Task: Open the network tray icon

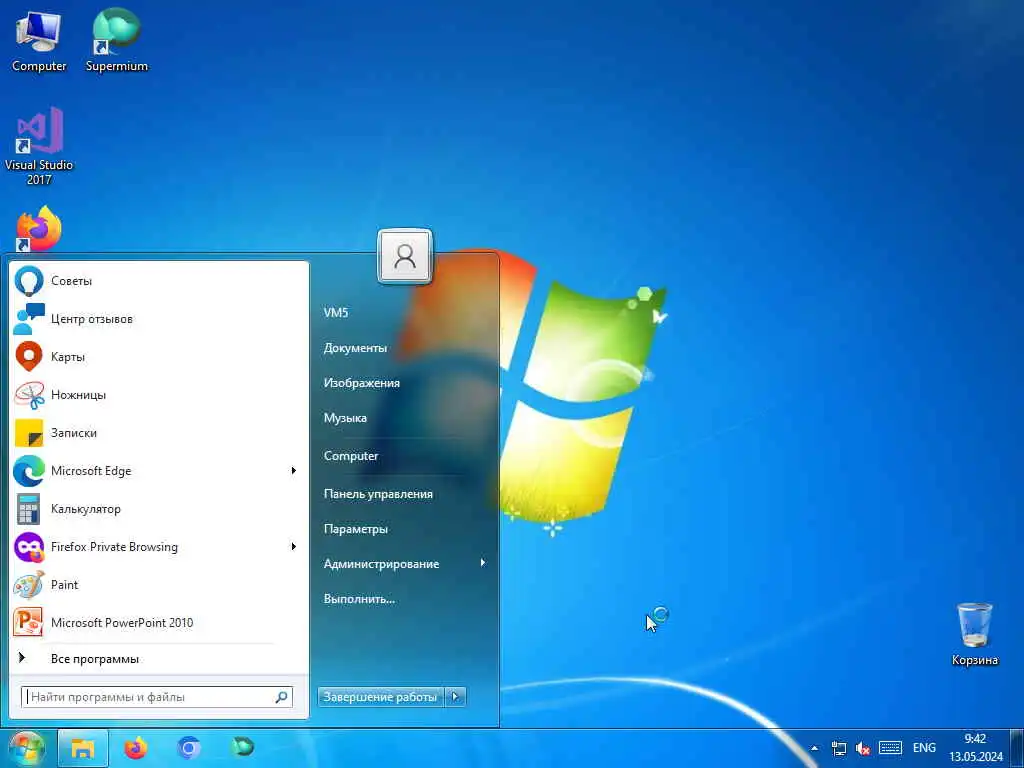Action: coord(839,748)
